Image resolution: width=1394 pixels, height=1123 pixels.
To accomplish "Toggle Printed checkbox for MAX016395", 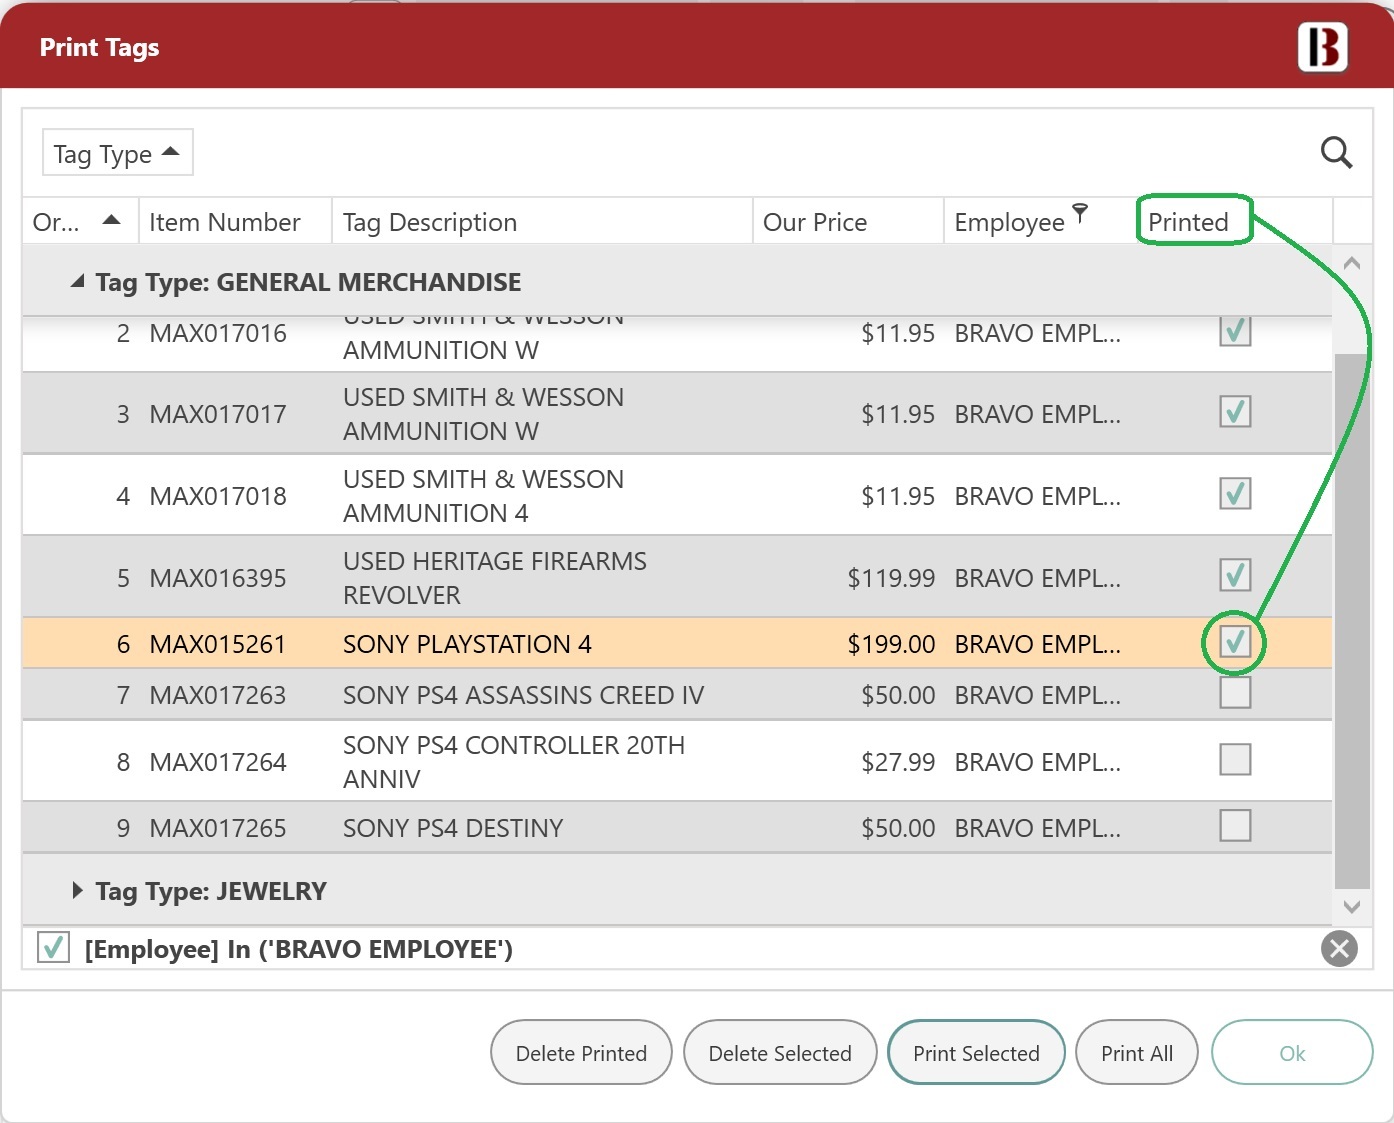I will [x=1235, y=575].
